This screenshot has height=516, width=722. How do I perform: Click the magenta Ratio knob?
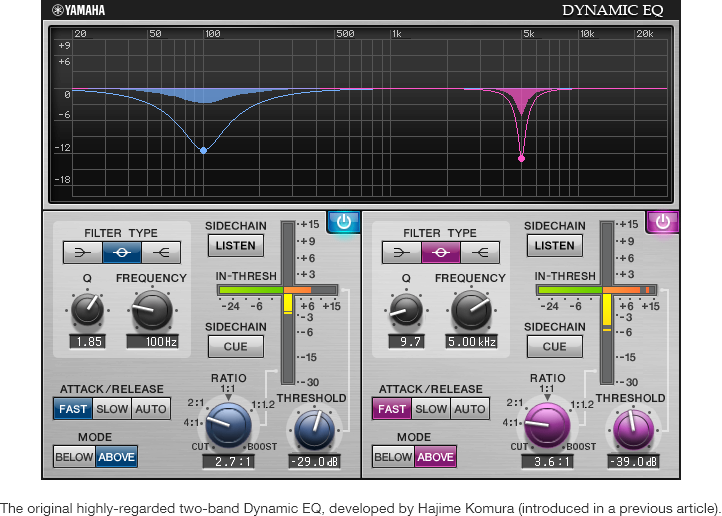pyautogui.click(x=547, y=426)
